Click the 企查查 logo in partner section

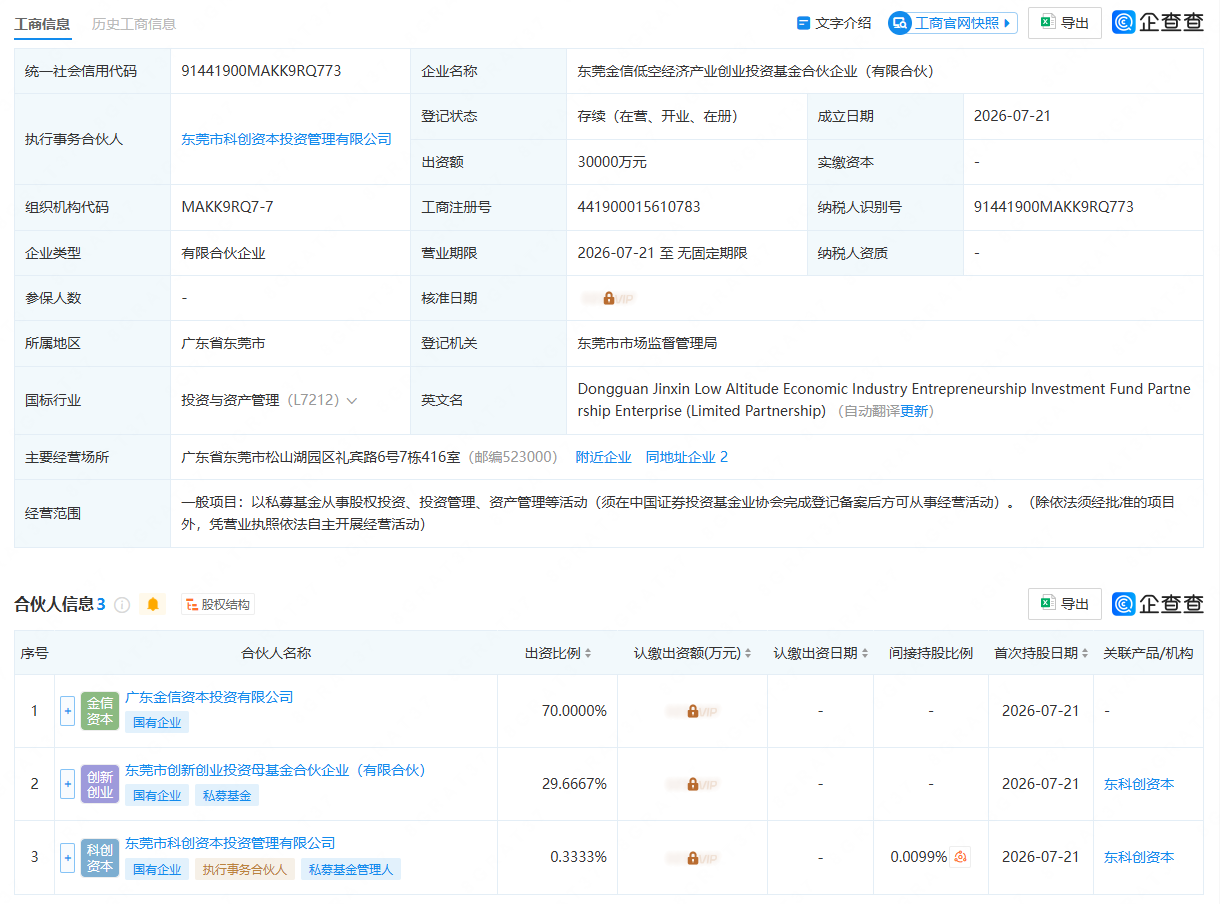tap(1158, 604)
